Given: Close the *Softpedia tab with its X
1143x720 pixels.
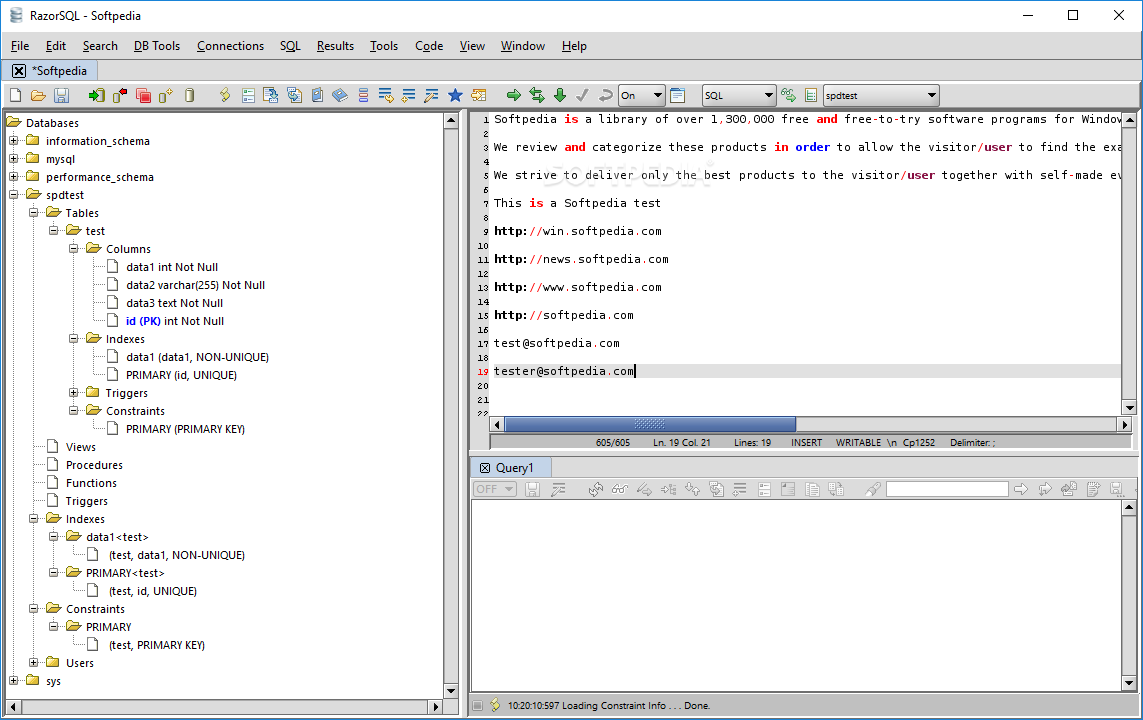Looking at the screenshot, I should pos(19,71).
